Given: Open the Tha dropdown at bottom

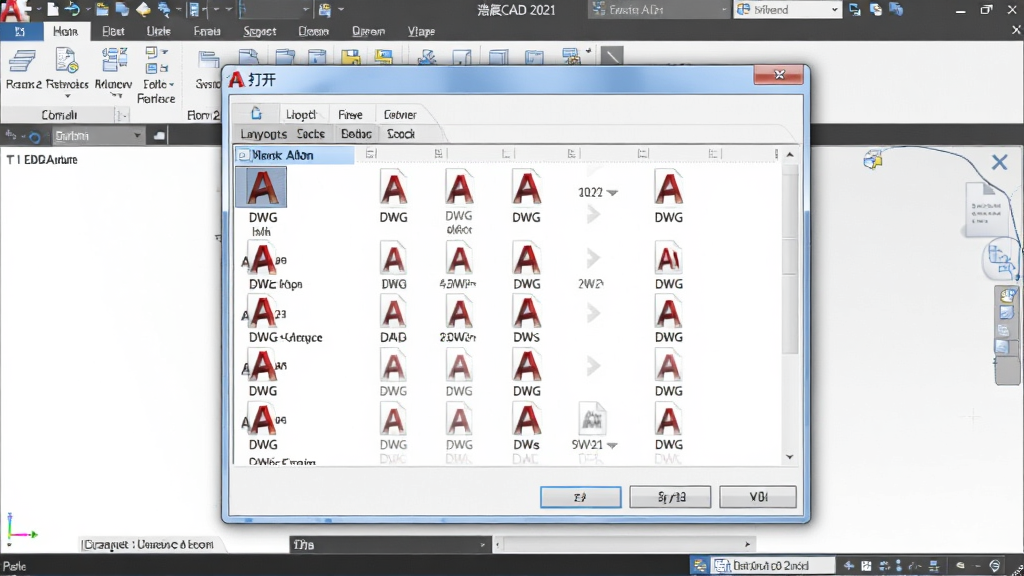Looking at the screenshot, I should [389, 544].
